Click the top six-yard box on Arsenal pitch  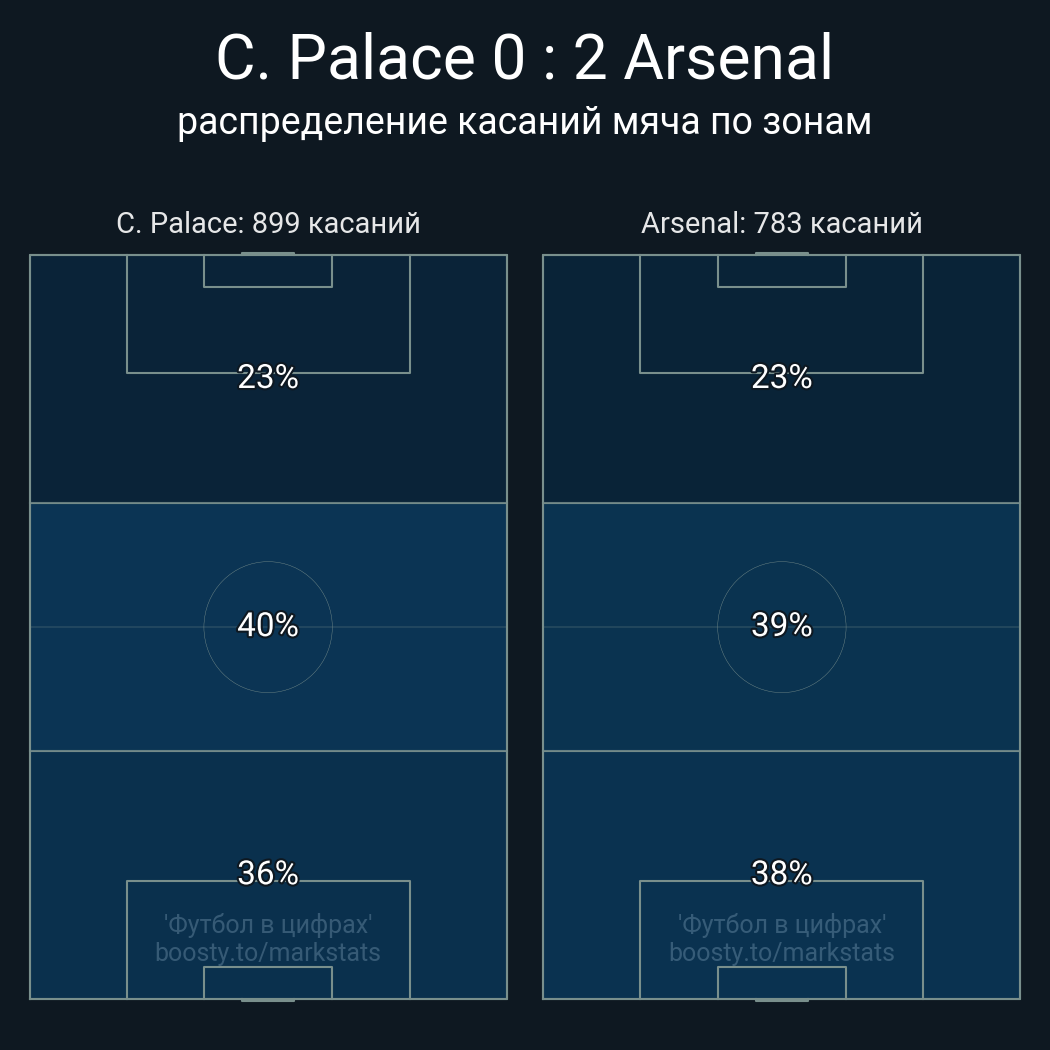[781, 271]
